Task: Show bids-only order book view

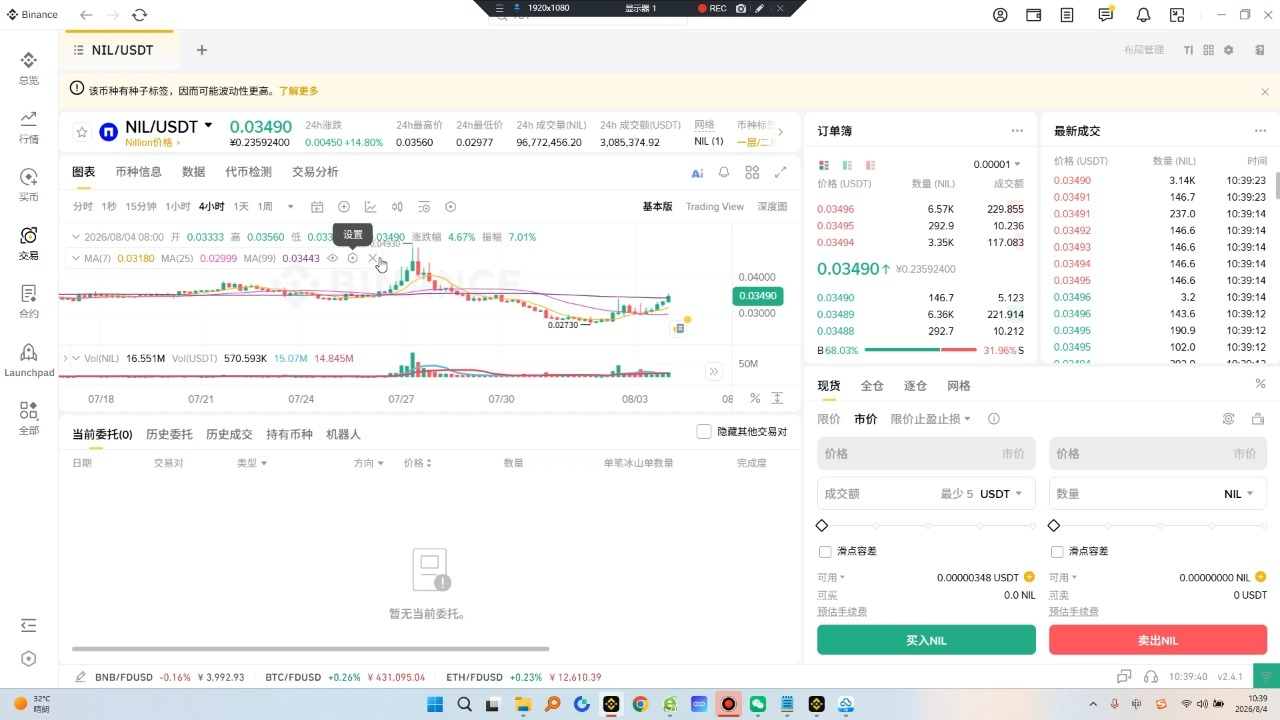Action: coord(847,165)
